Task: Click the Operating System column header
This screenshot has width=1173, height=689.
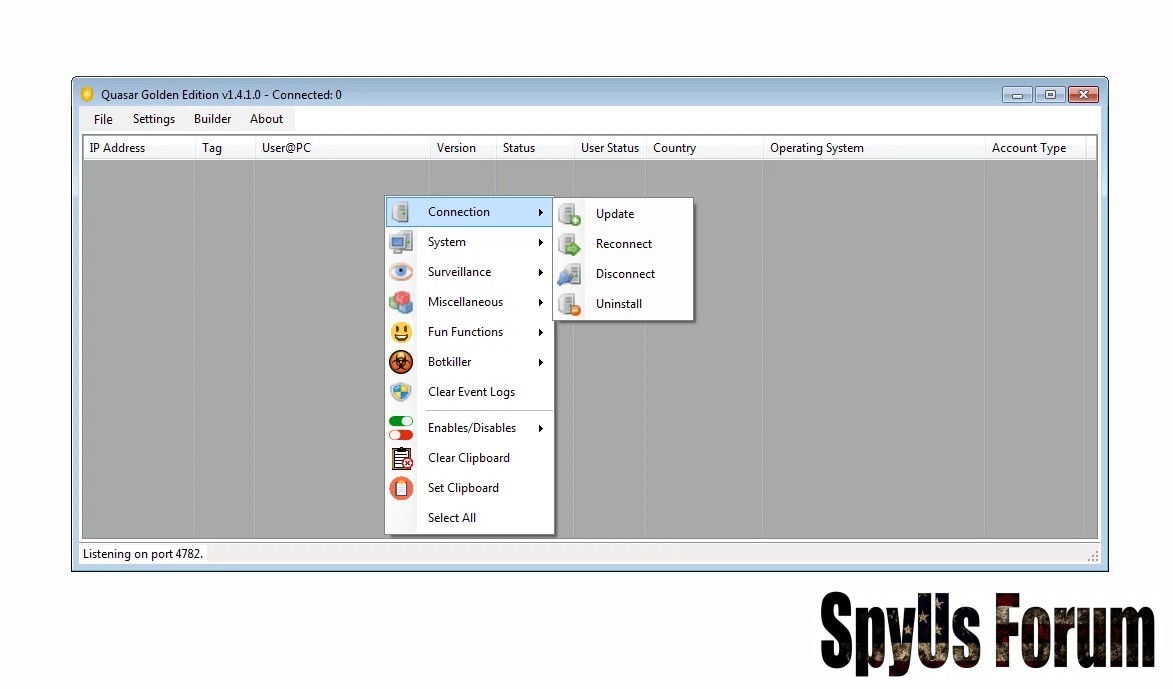Action: [816, 148]
